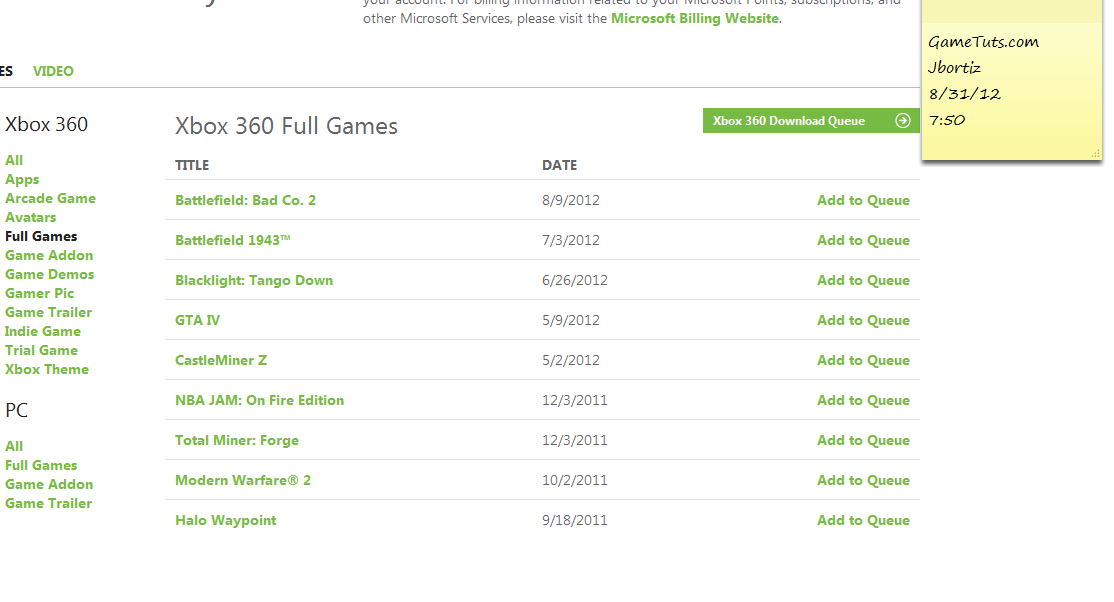This screenshot has height=602, width=1114.
Task: Open Total Miner: Forge title
Action: pos(237,440)
